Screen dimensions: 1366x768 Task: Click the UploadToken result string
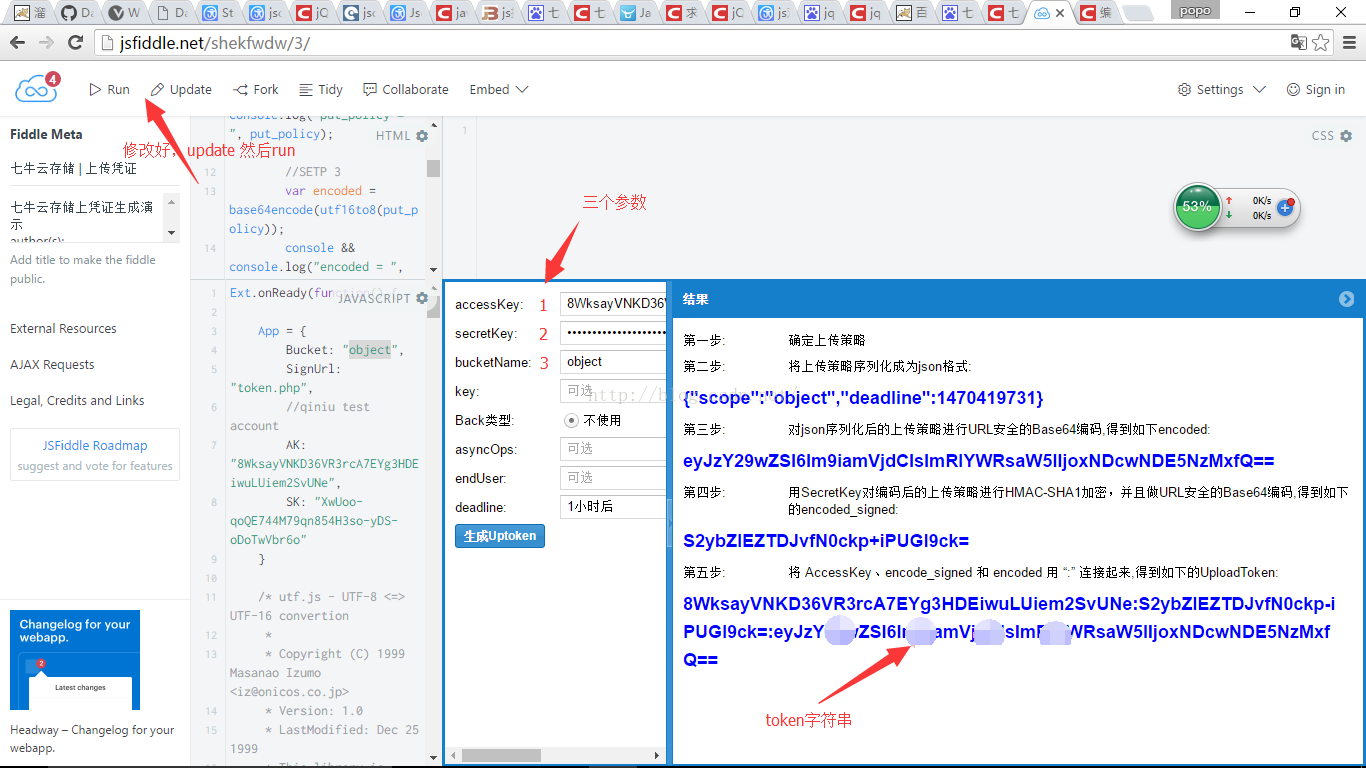point(1009,632)
